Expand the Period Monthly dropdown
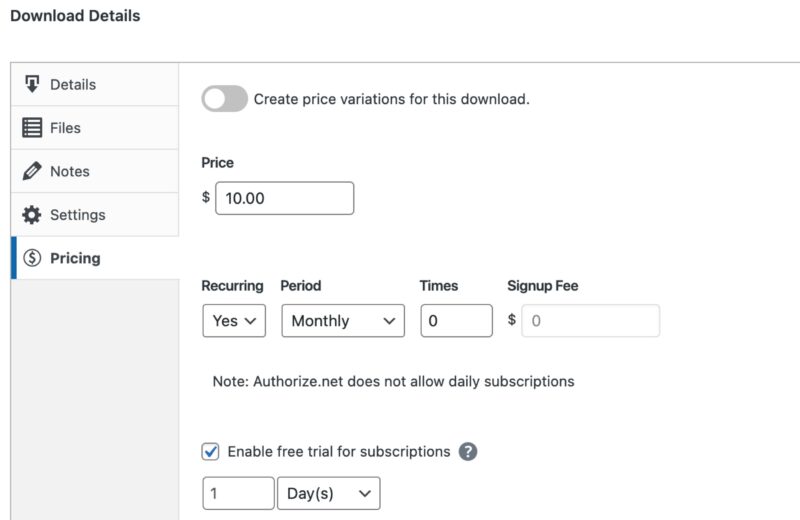This screenshot has width=800, height=520. pos(343,321)
